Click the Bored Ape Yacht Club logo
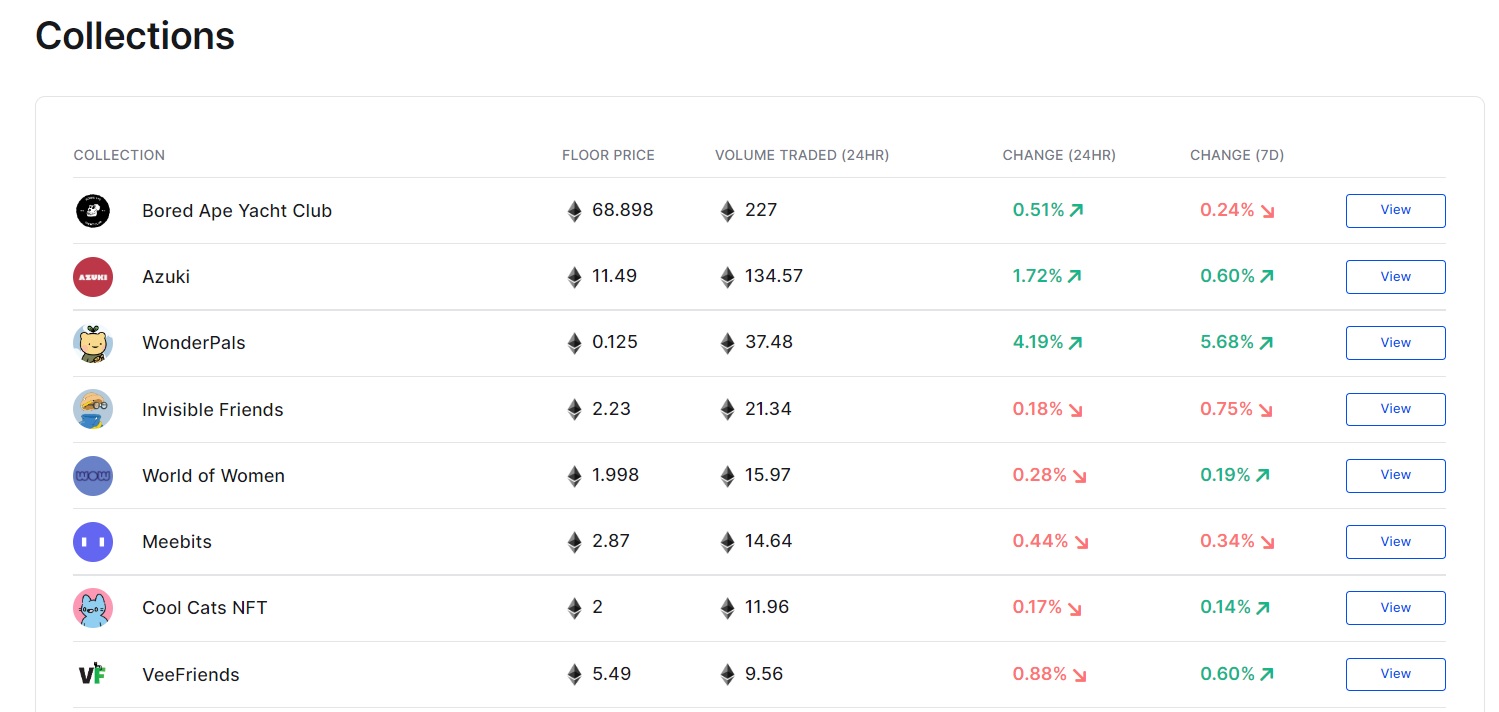The height and width of the screenshot is (712, 1499). (93, 210)
